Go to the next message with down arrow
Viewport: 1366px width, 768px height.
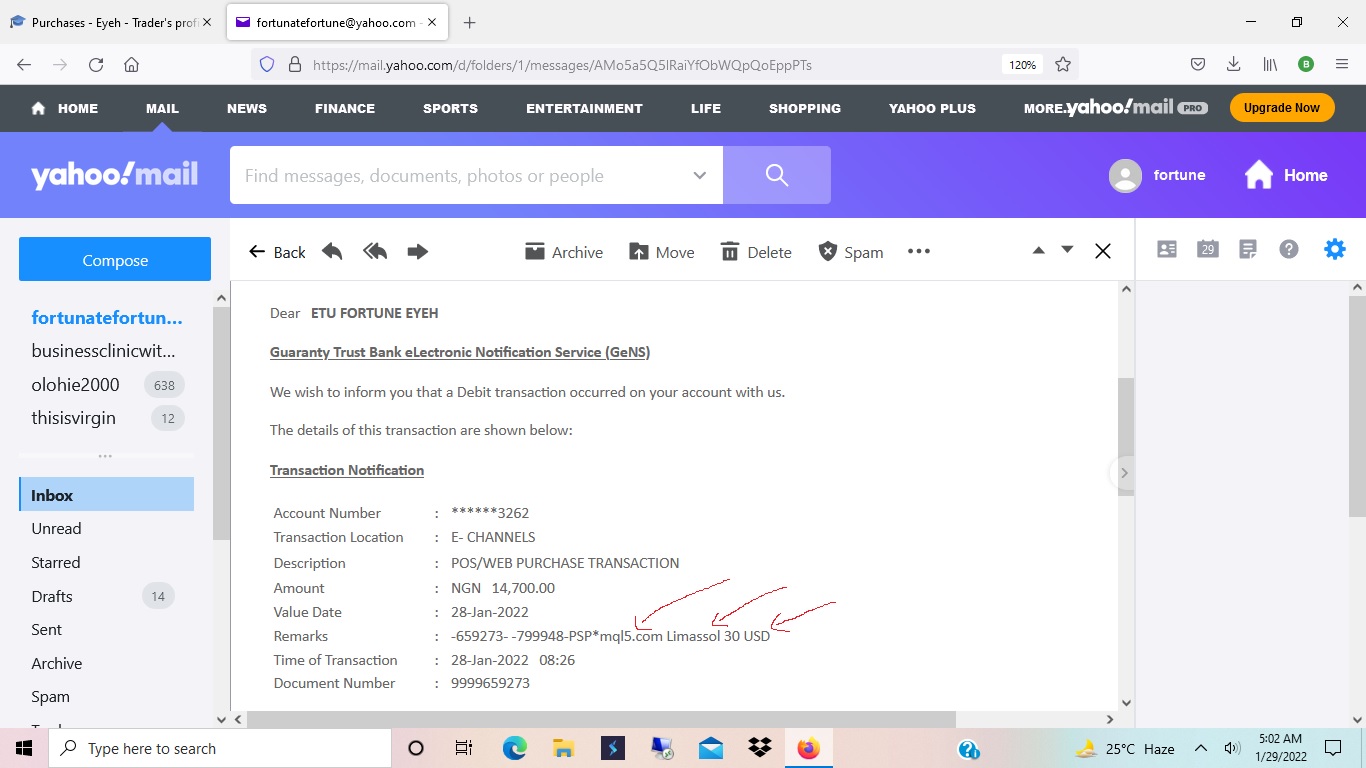(1067, 250)
